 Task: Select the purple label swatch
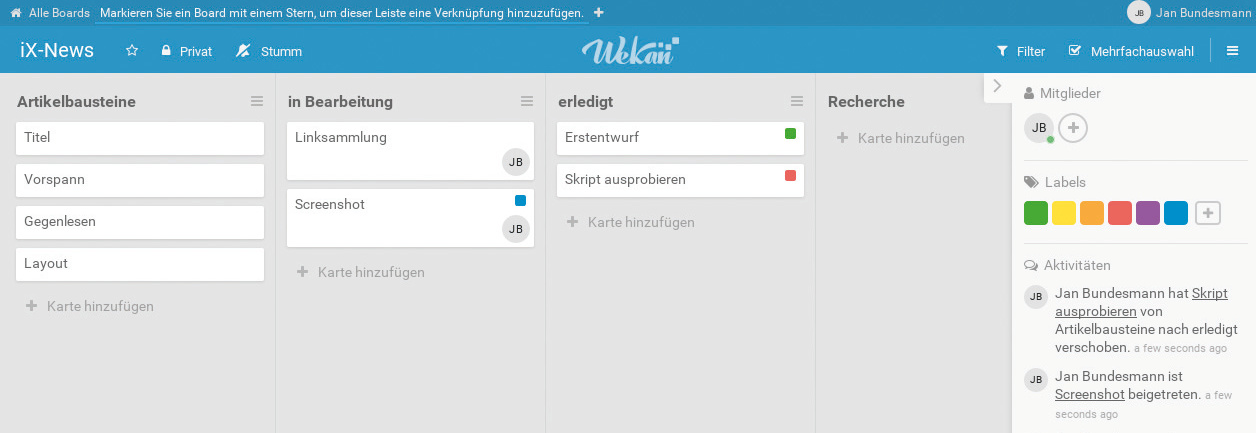coord(1148,213)
